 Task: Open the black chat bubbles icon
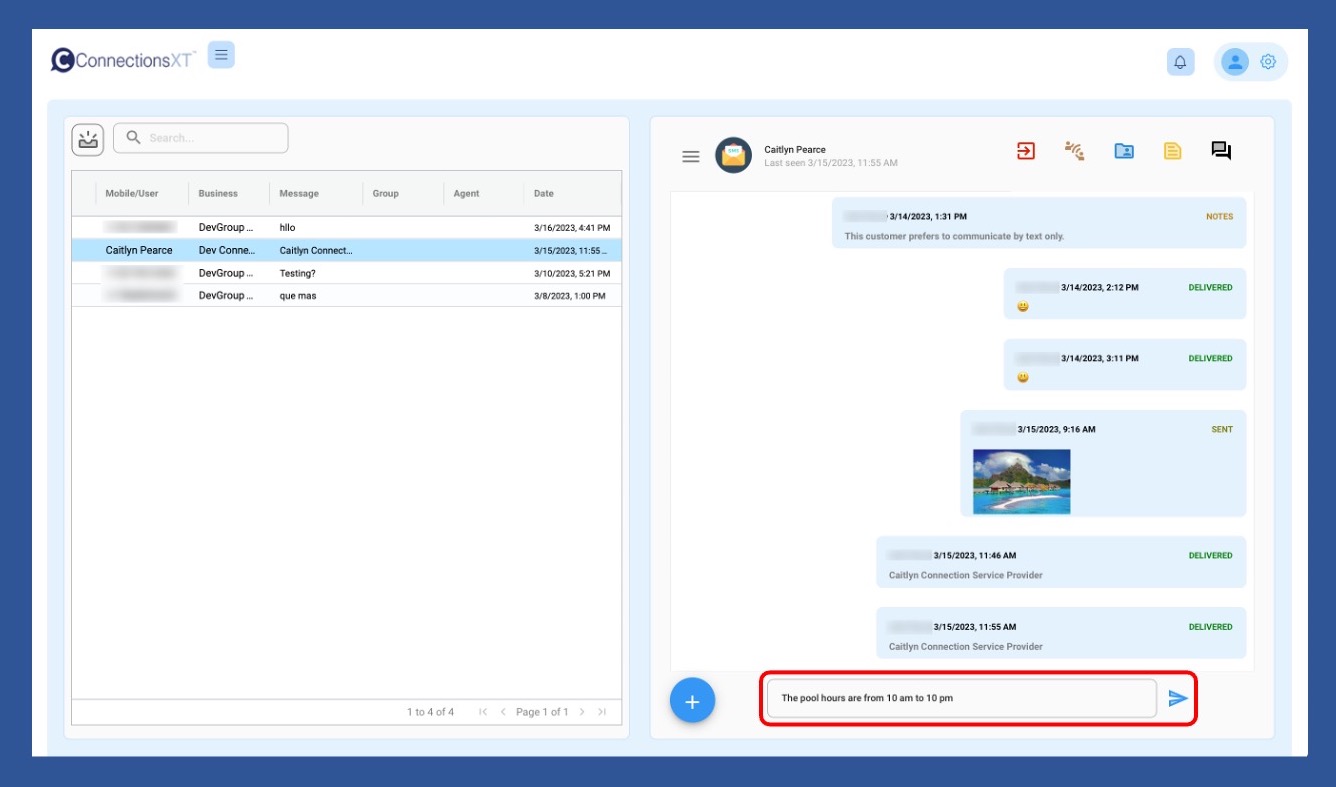point(1221,151)
